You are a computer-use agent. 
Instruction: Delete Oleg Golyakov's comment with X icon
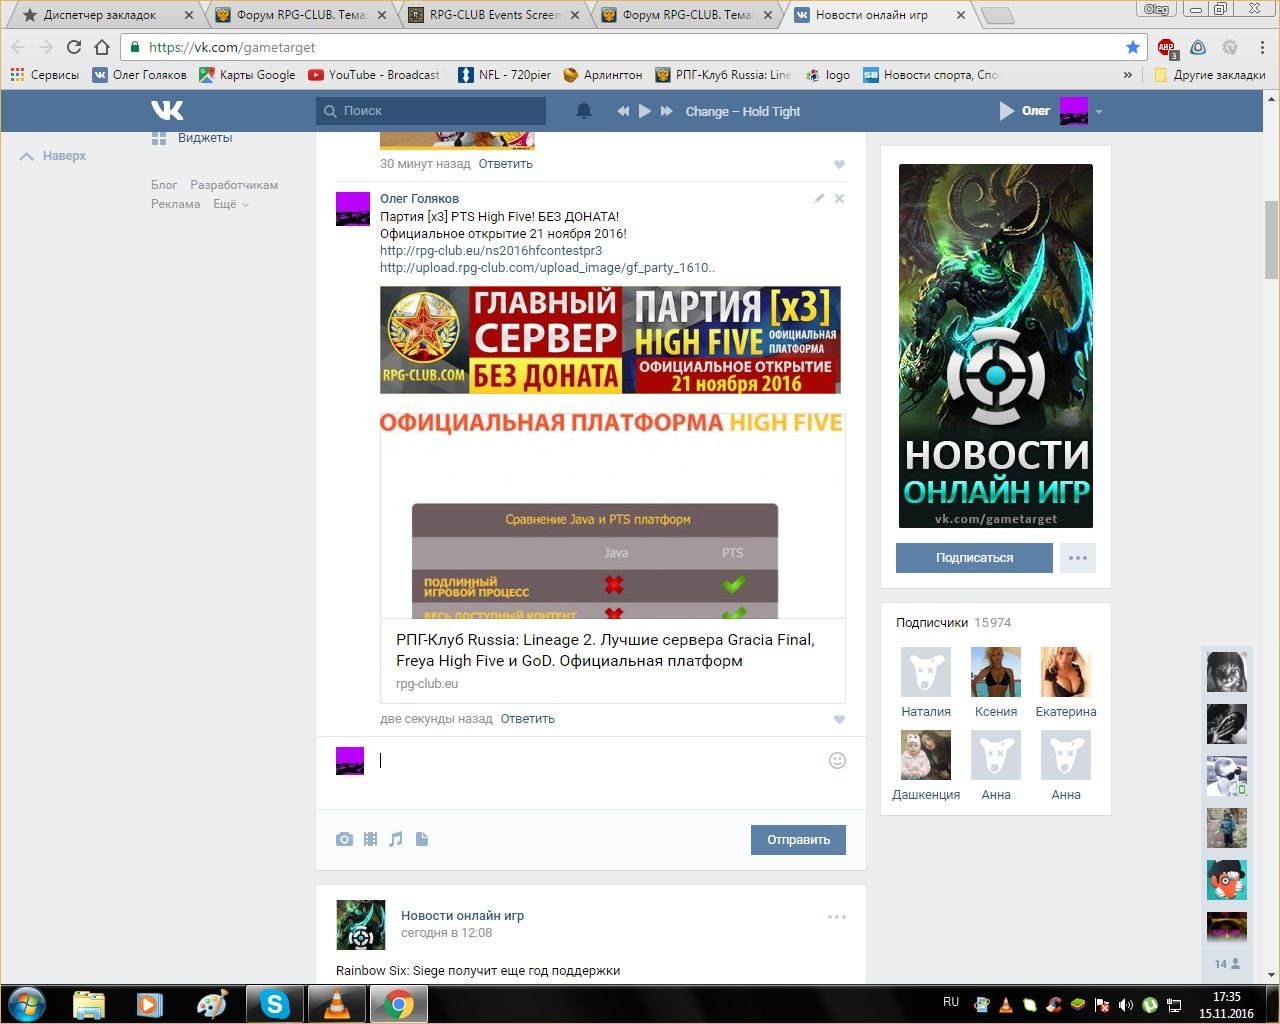839,198
